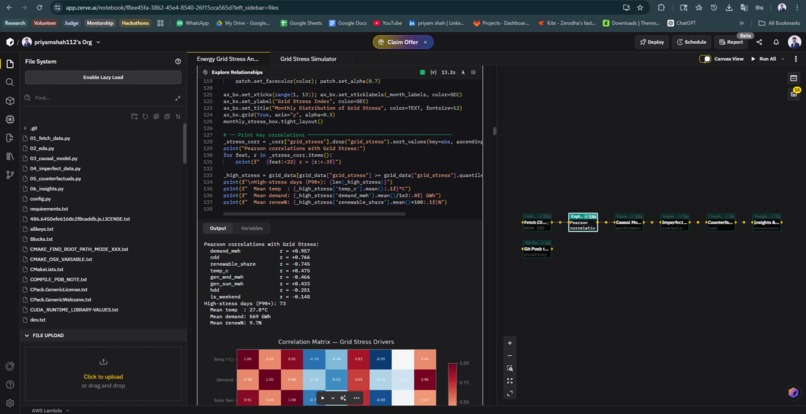Open the Files sidebar icon
Screen dimensions: 806x414
(10, 64)
